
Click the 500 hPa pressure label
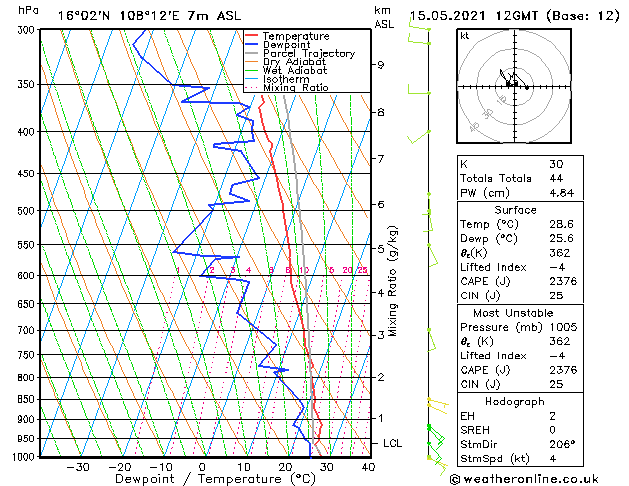26,211
